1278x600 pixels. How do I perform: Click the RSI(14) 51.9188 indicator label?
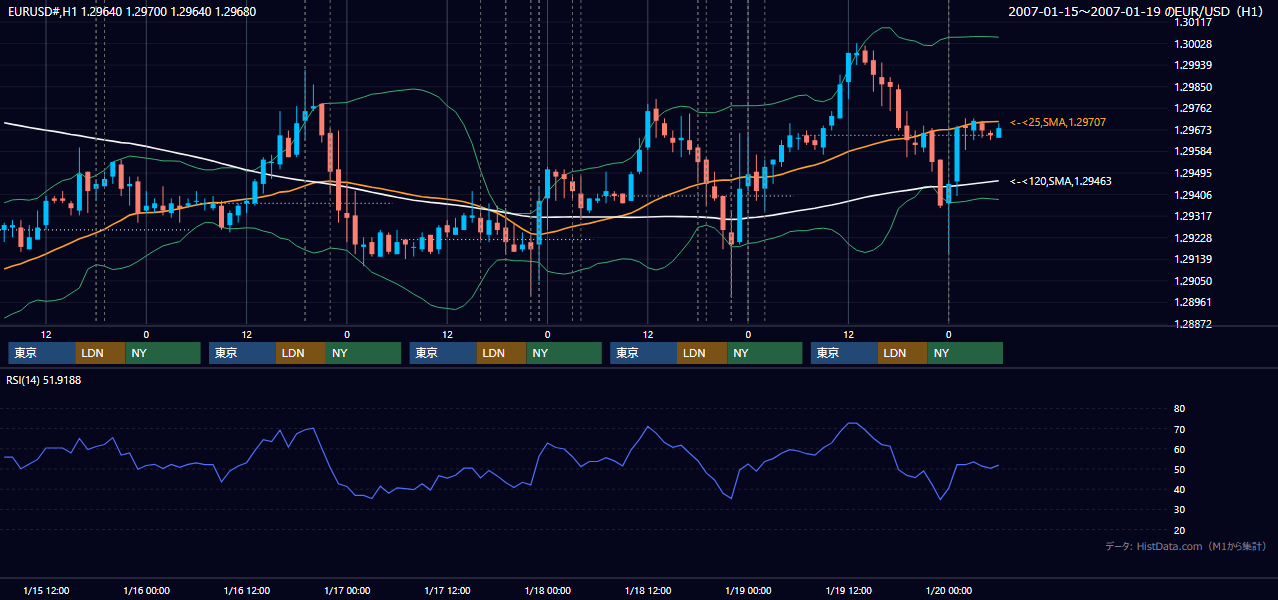pos(44,380)
